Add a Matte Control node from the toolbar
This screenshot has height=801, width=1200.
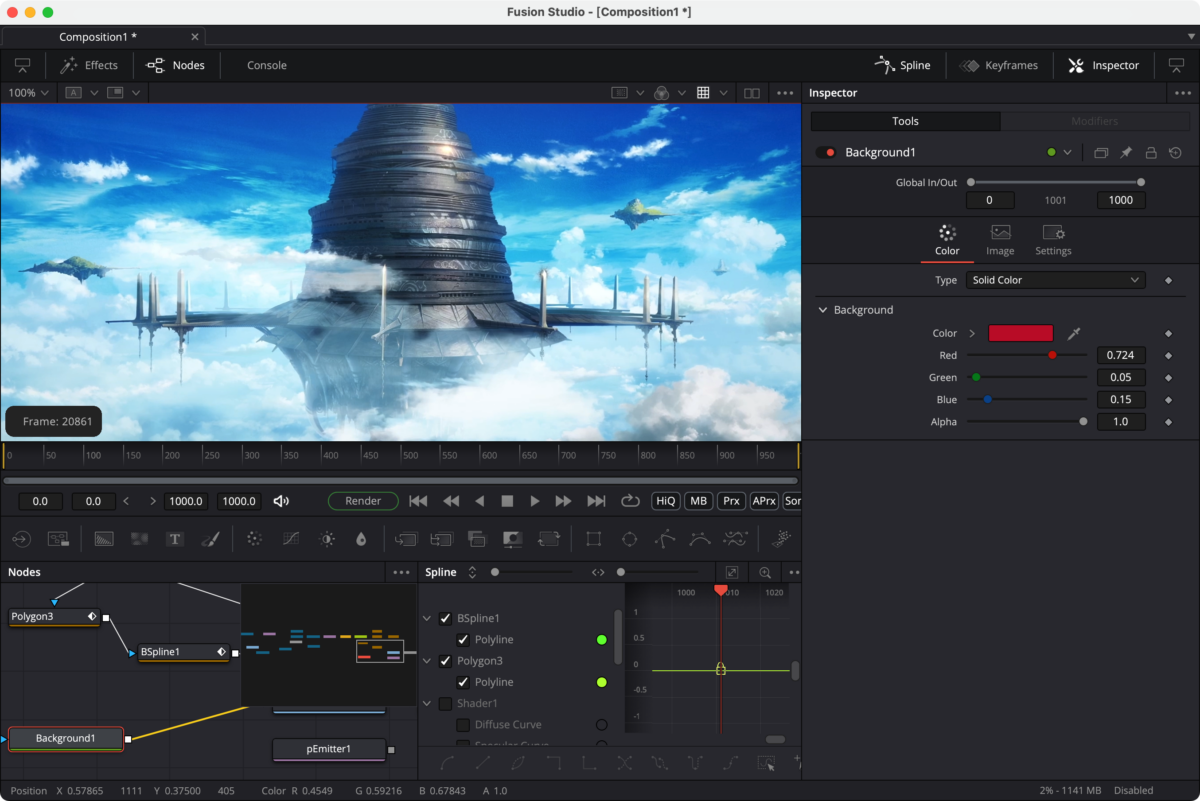coord(512,539)
